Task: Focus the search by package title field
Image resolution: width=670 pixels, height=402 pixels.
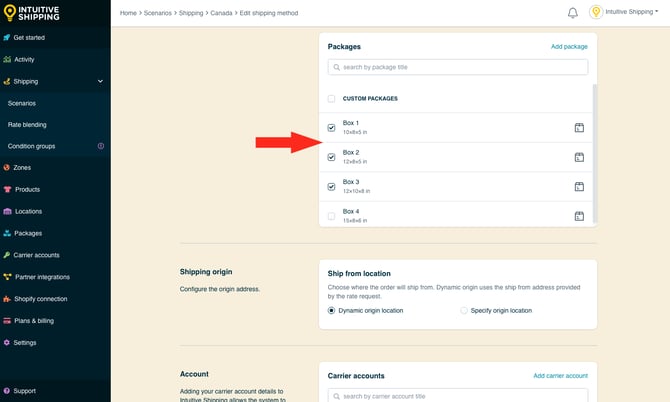Action: [458, 67]
